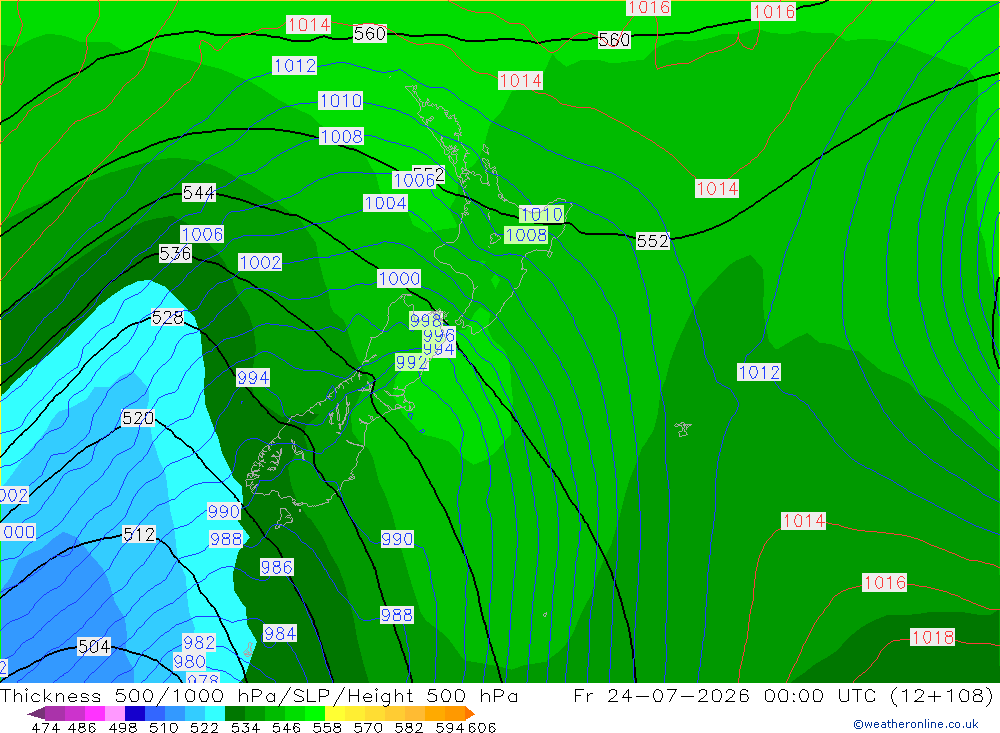Click the blue '998' isobar label

425,320
